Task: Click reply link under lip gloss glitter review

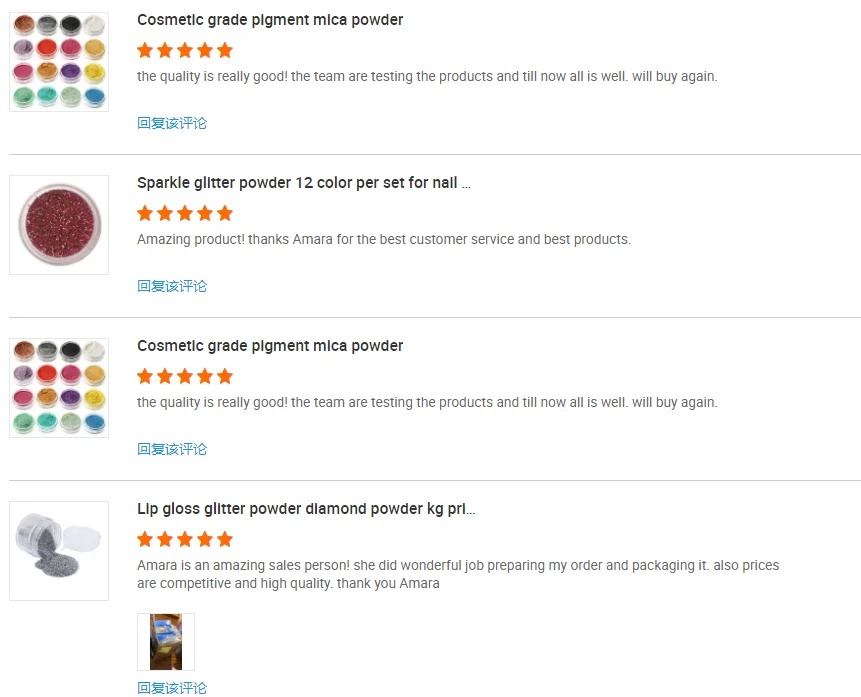Action: point(172,688)
